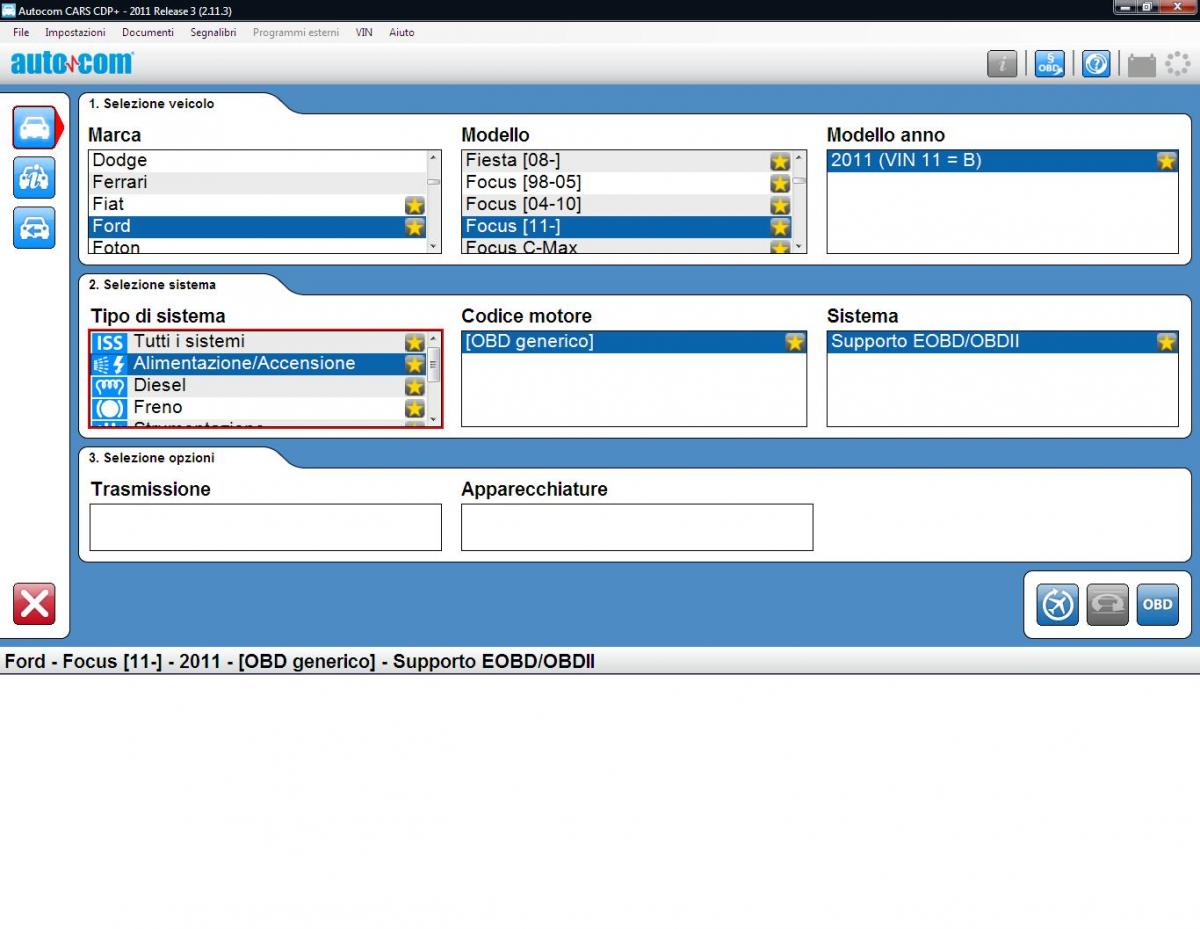Select Focus [98-05] in the Modello list

pos(627,182)
